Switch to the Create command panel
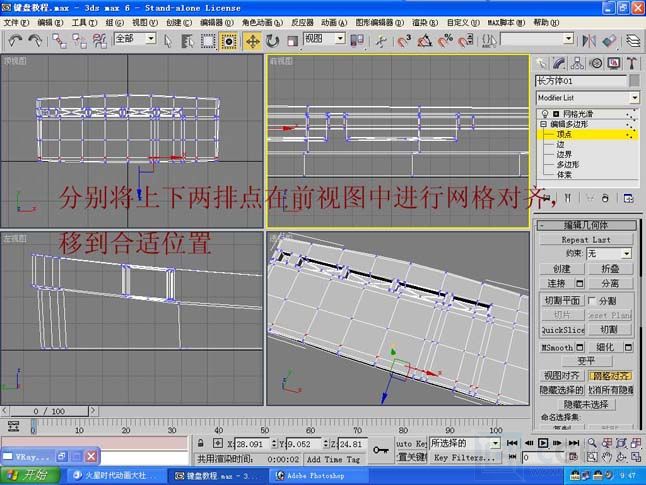 point(541,63)
